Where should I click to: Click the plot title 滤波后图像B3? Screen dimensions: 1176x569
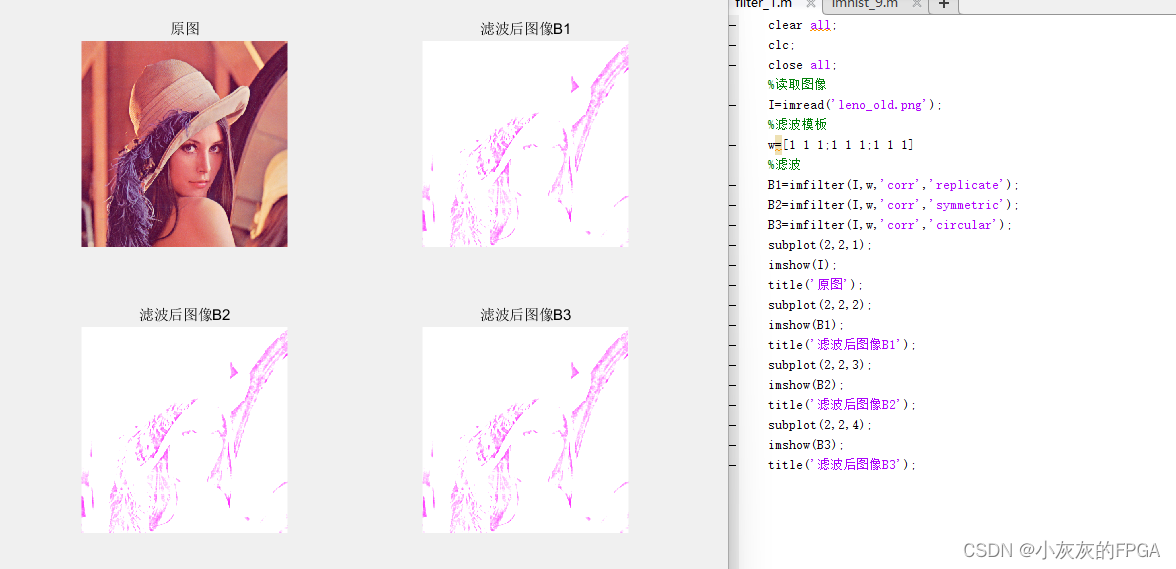(525, 316)
